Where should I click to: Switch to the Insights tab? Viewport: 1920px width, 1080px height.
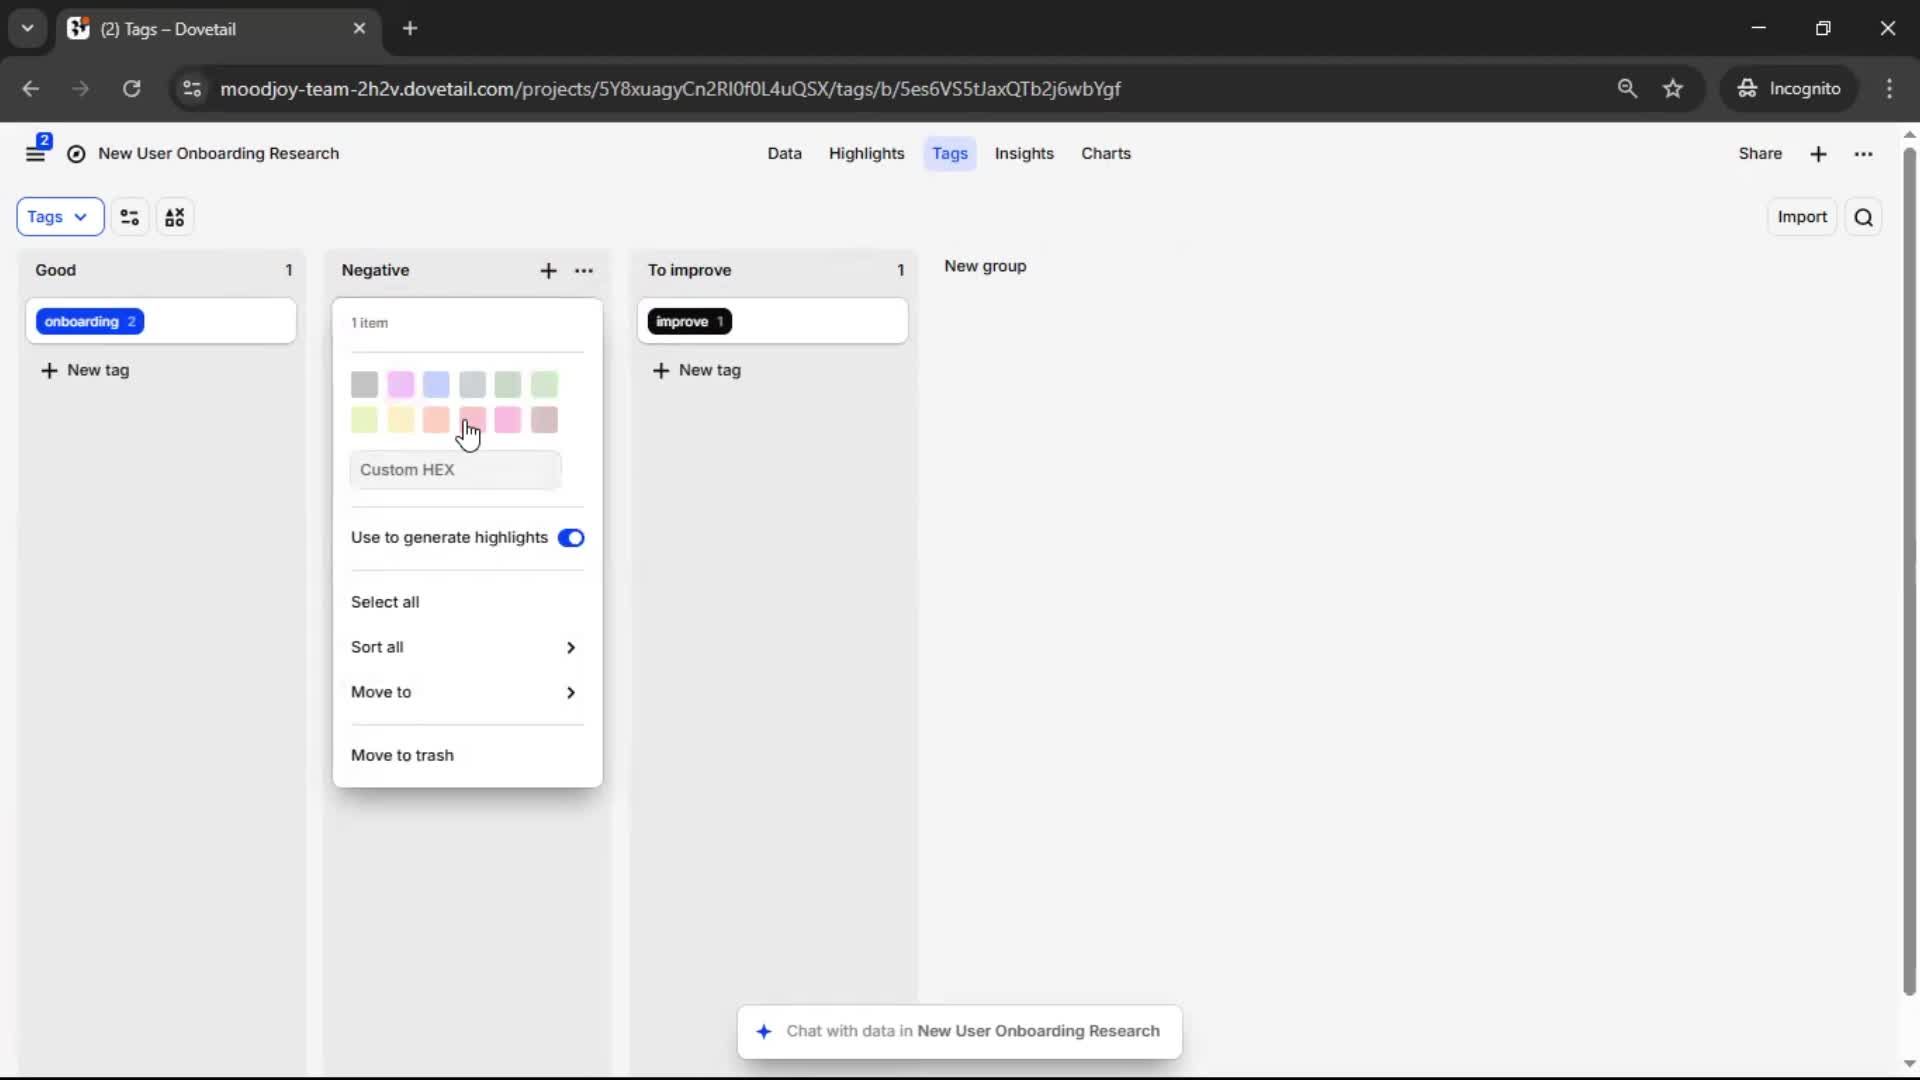[1024, 153]
